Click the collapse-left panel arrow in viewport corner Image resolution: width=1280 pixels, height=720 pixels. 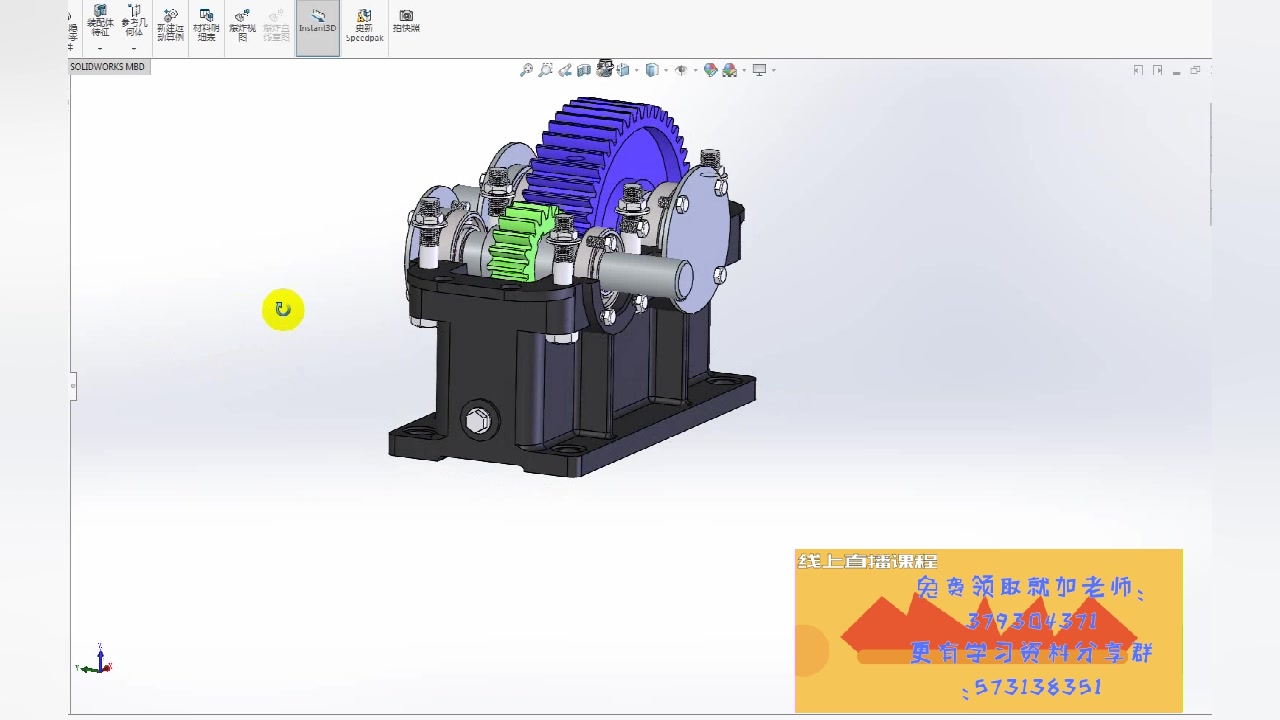1138,70
